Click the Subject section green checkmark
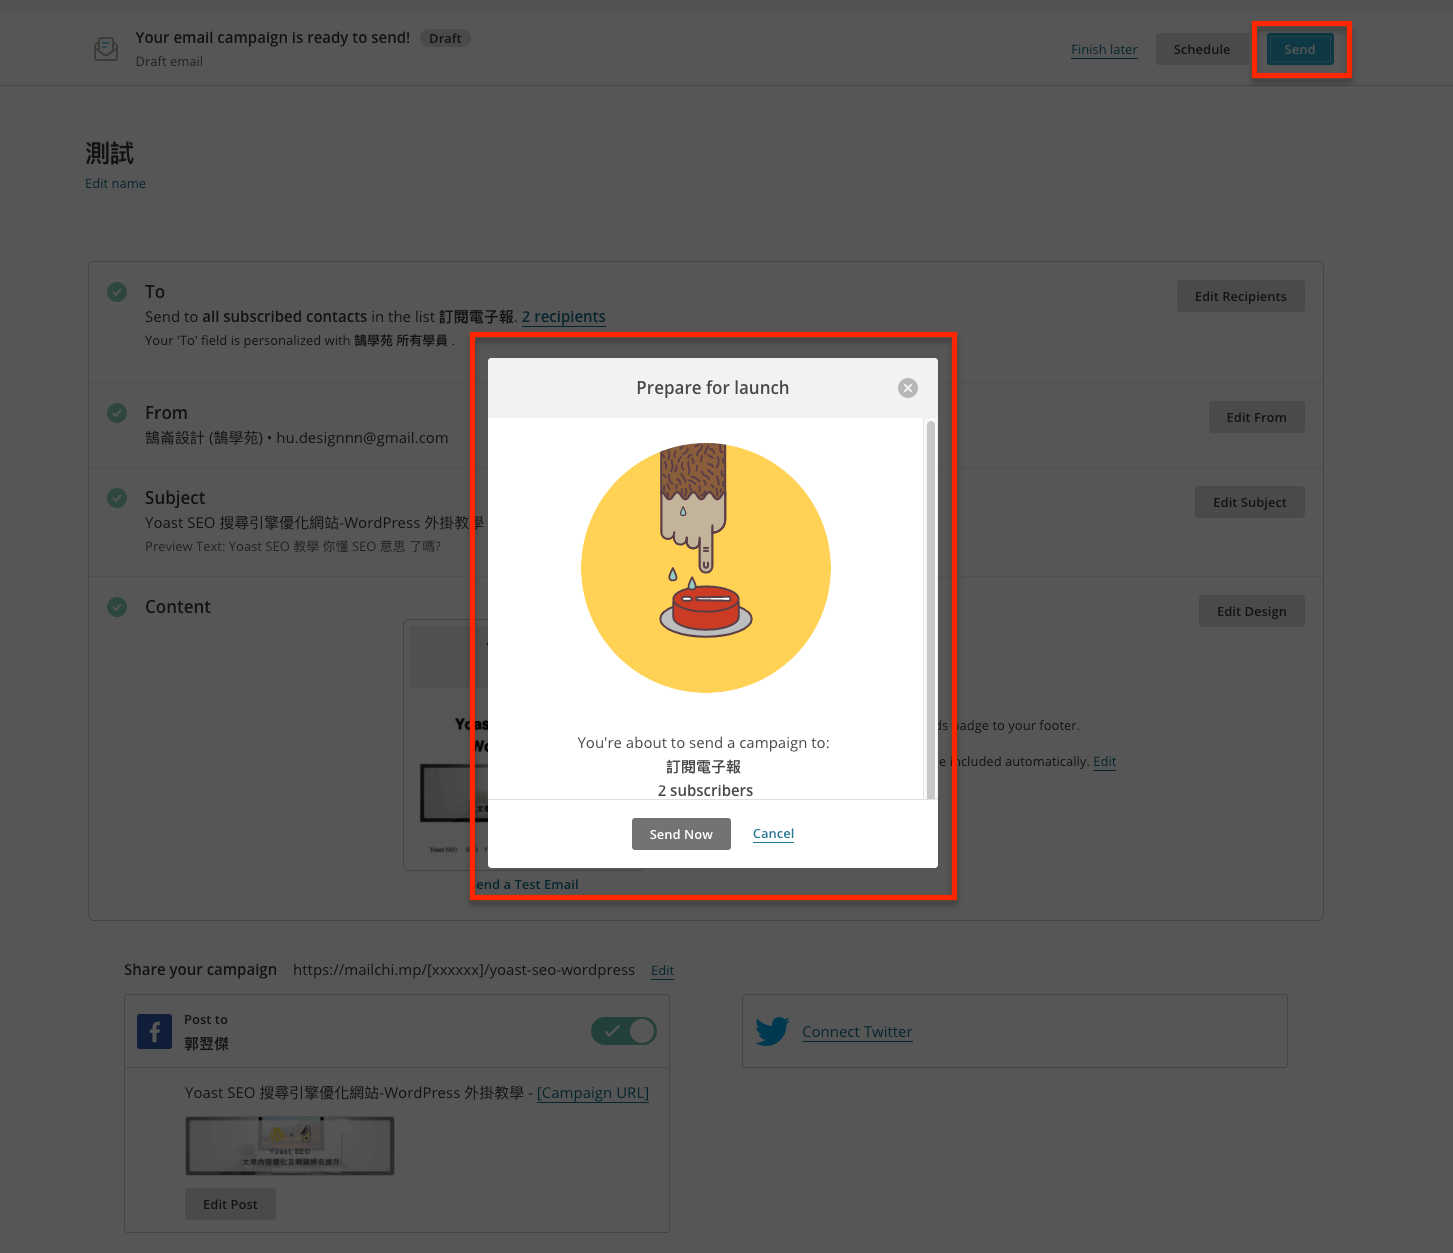The height and width of the screenshot is (1253, 1453). [117, 498]
